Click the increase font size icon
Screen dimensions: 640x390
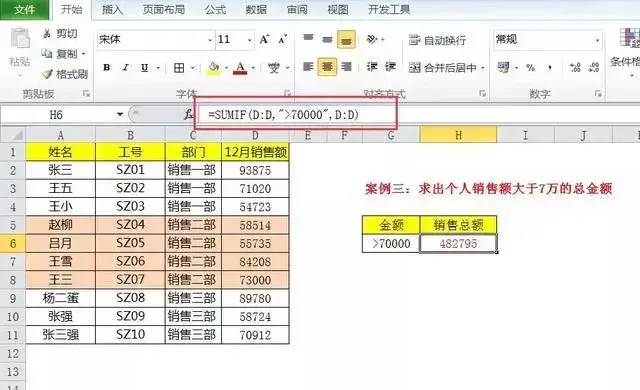[x=264, y=39]
